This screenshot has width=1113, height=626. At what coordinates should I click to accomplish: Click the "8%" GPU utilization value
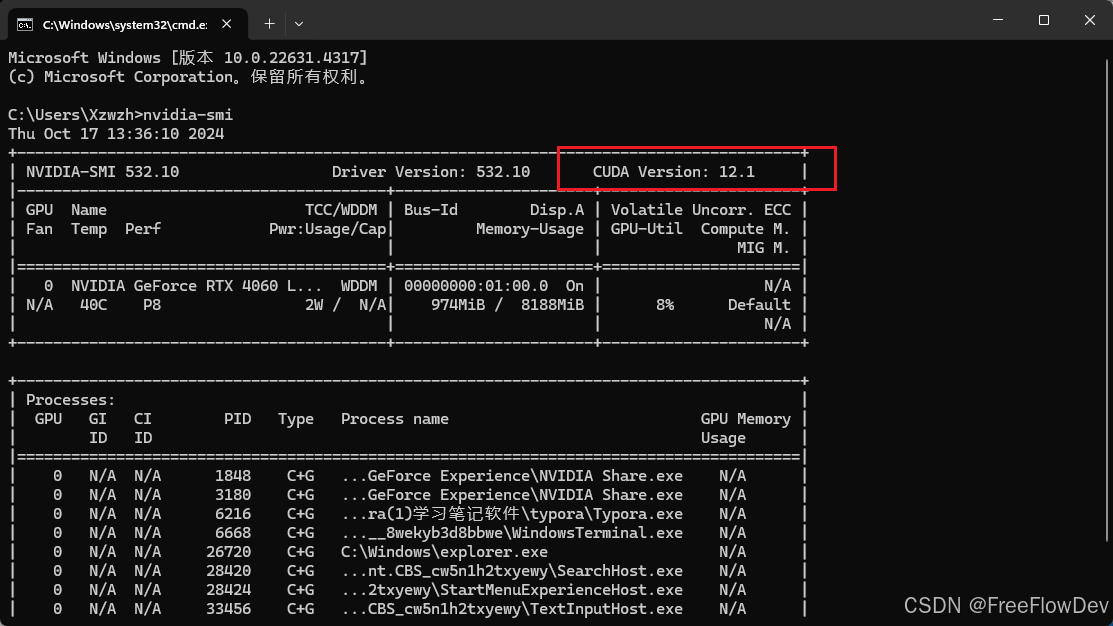(665, 305)
